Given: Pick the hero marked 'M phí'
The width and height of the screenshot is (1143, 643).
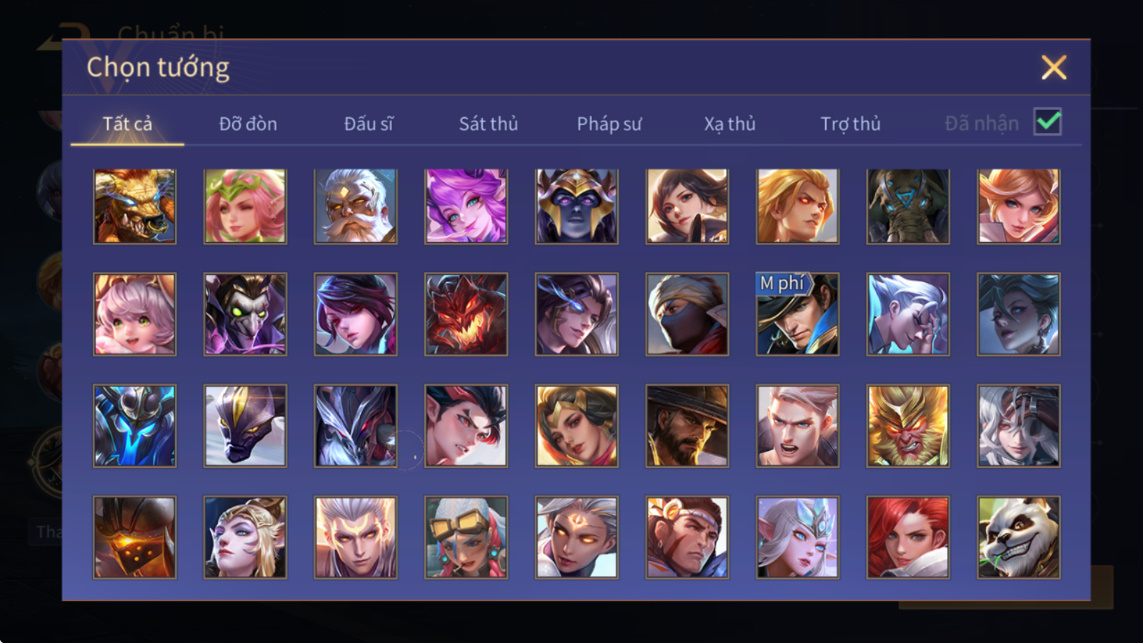Looking at the screenshot, I should pyautogui.click(x=797, y=314).
